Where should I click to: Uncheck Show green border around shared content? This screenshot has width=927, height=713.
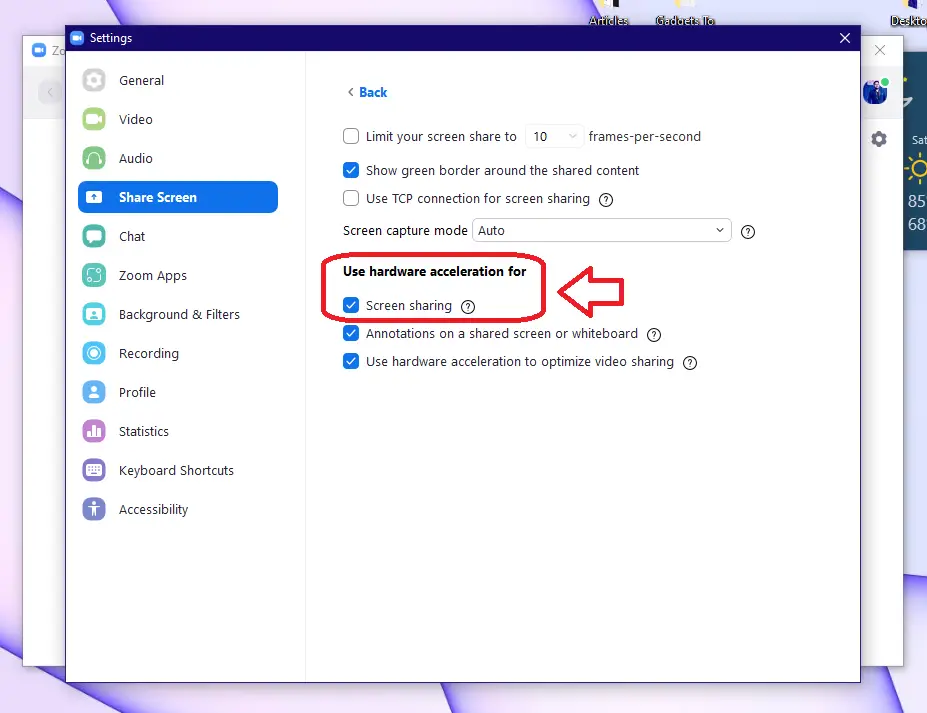tap(351, 170)
